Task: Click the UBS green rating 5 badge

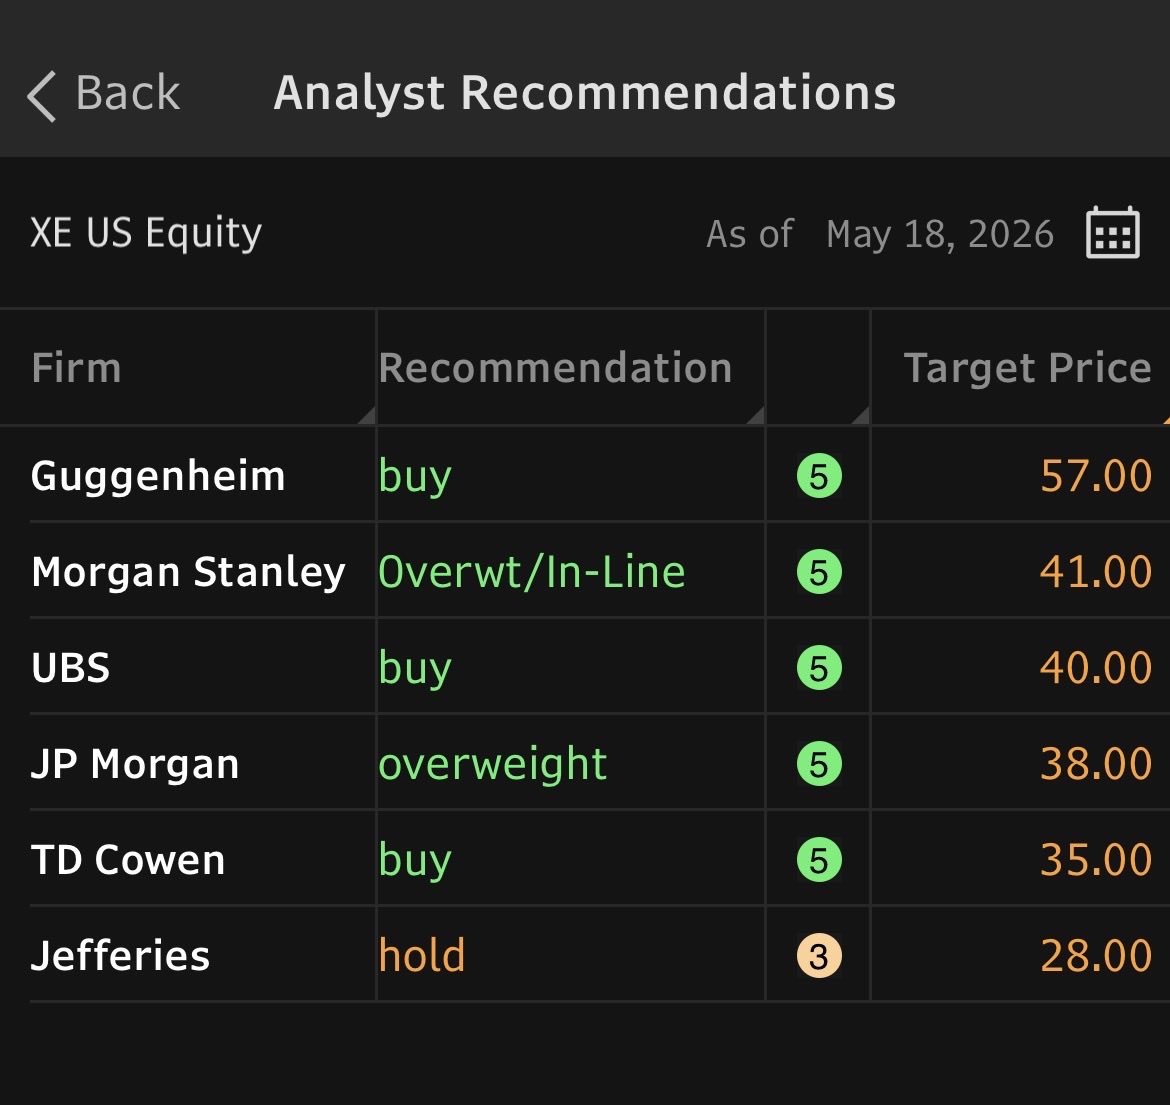Action: click(819, 668)
